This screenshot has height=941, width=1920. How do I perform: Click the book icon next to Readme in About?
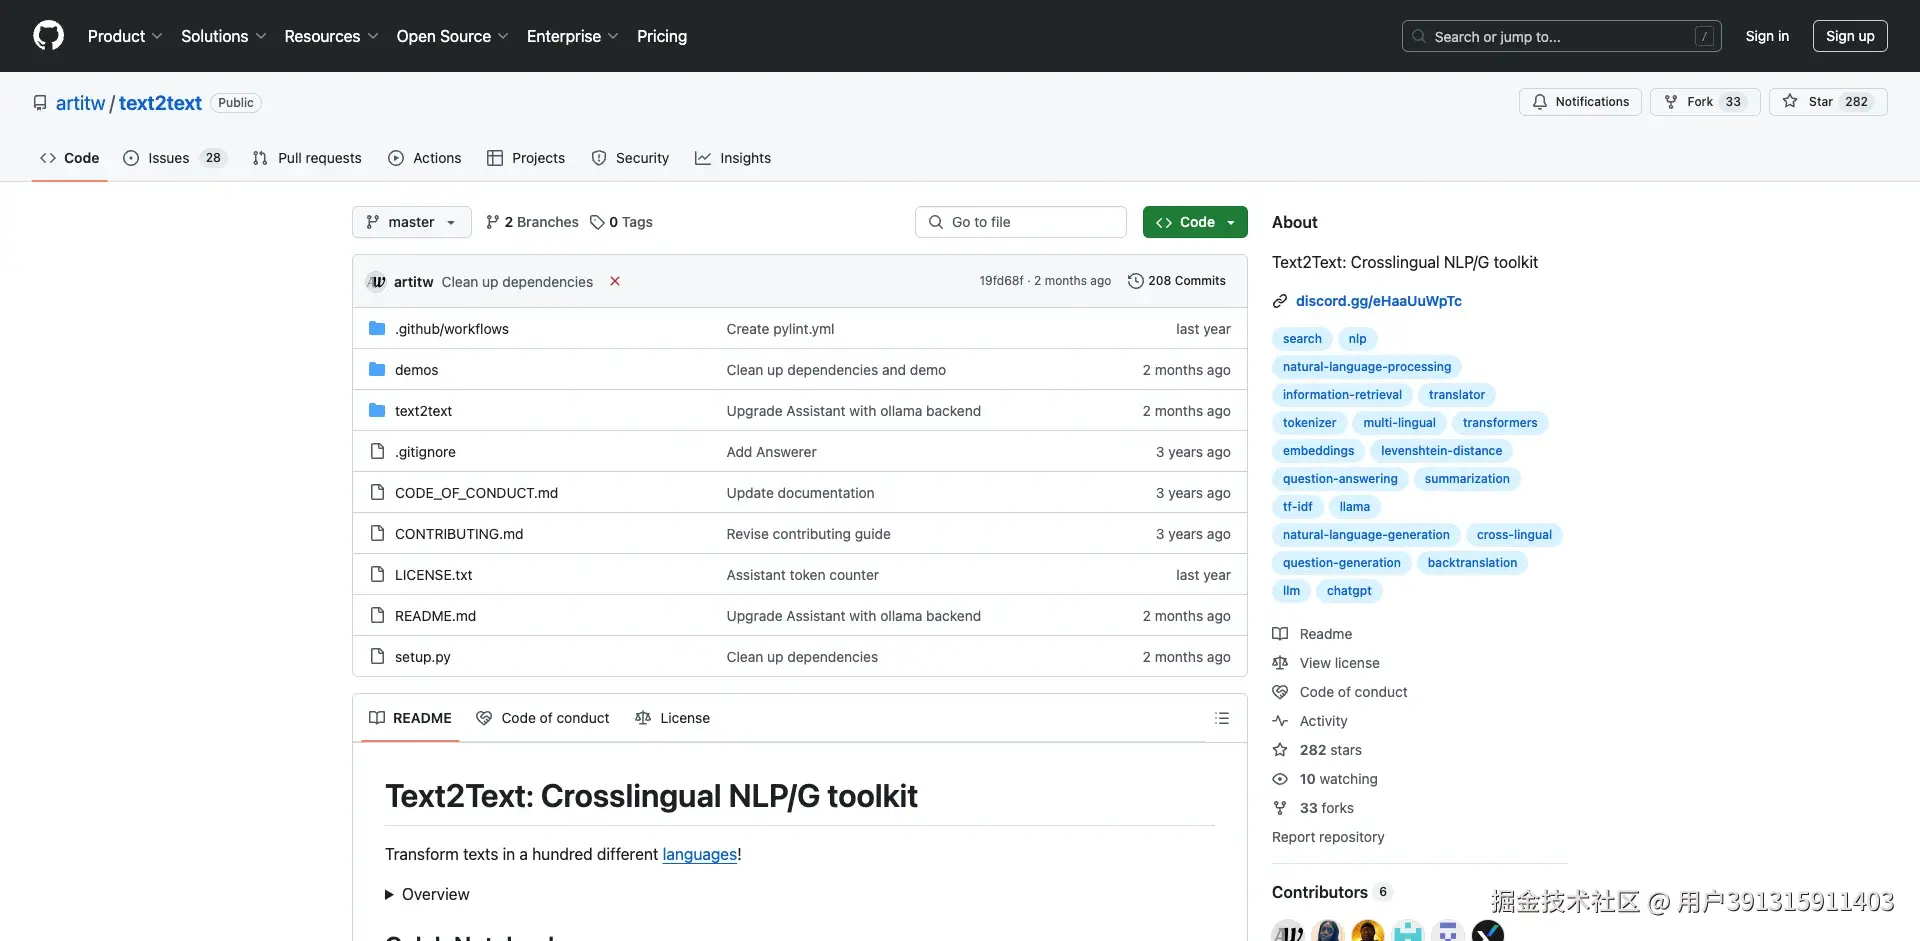[1280, 634]
